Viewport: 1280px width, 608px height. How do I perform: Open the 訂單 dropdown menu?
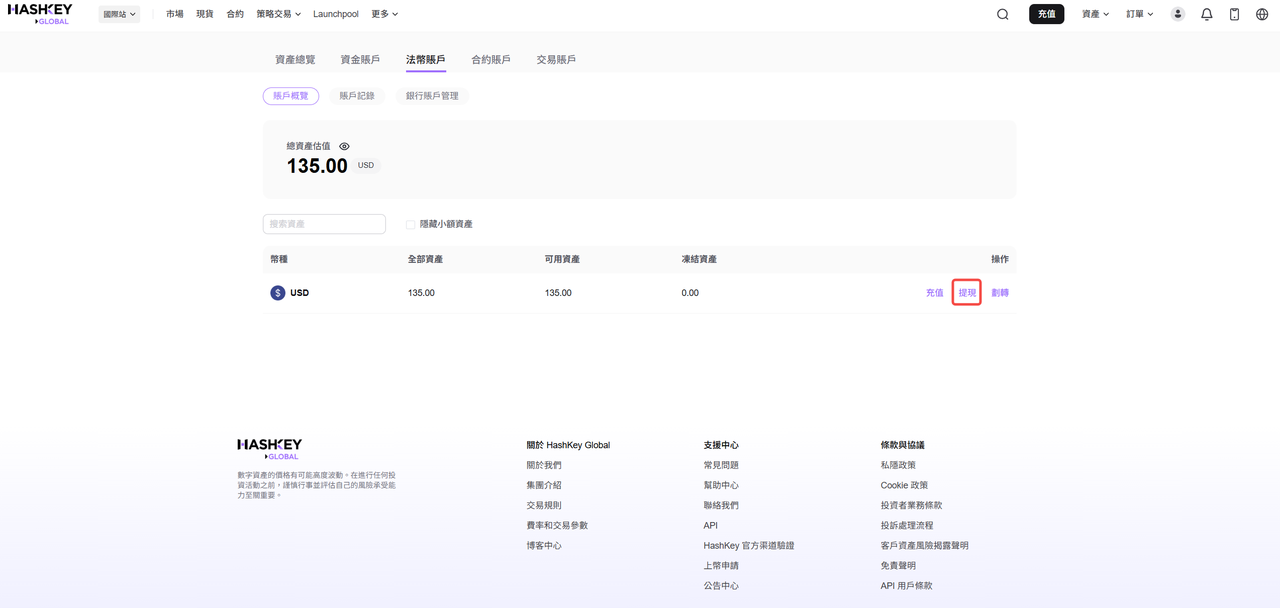tap(1140, 14)
